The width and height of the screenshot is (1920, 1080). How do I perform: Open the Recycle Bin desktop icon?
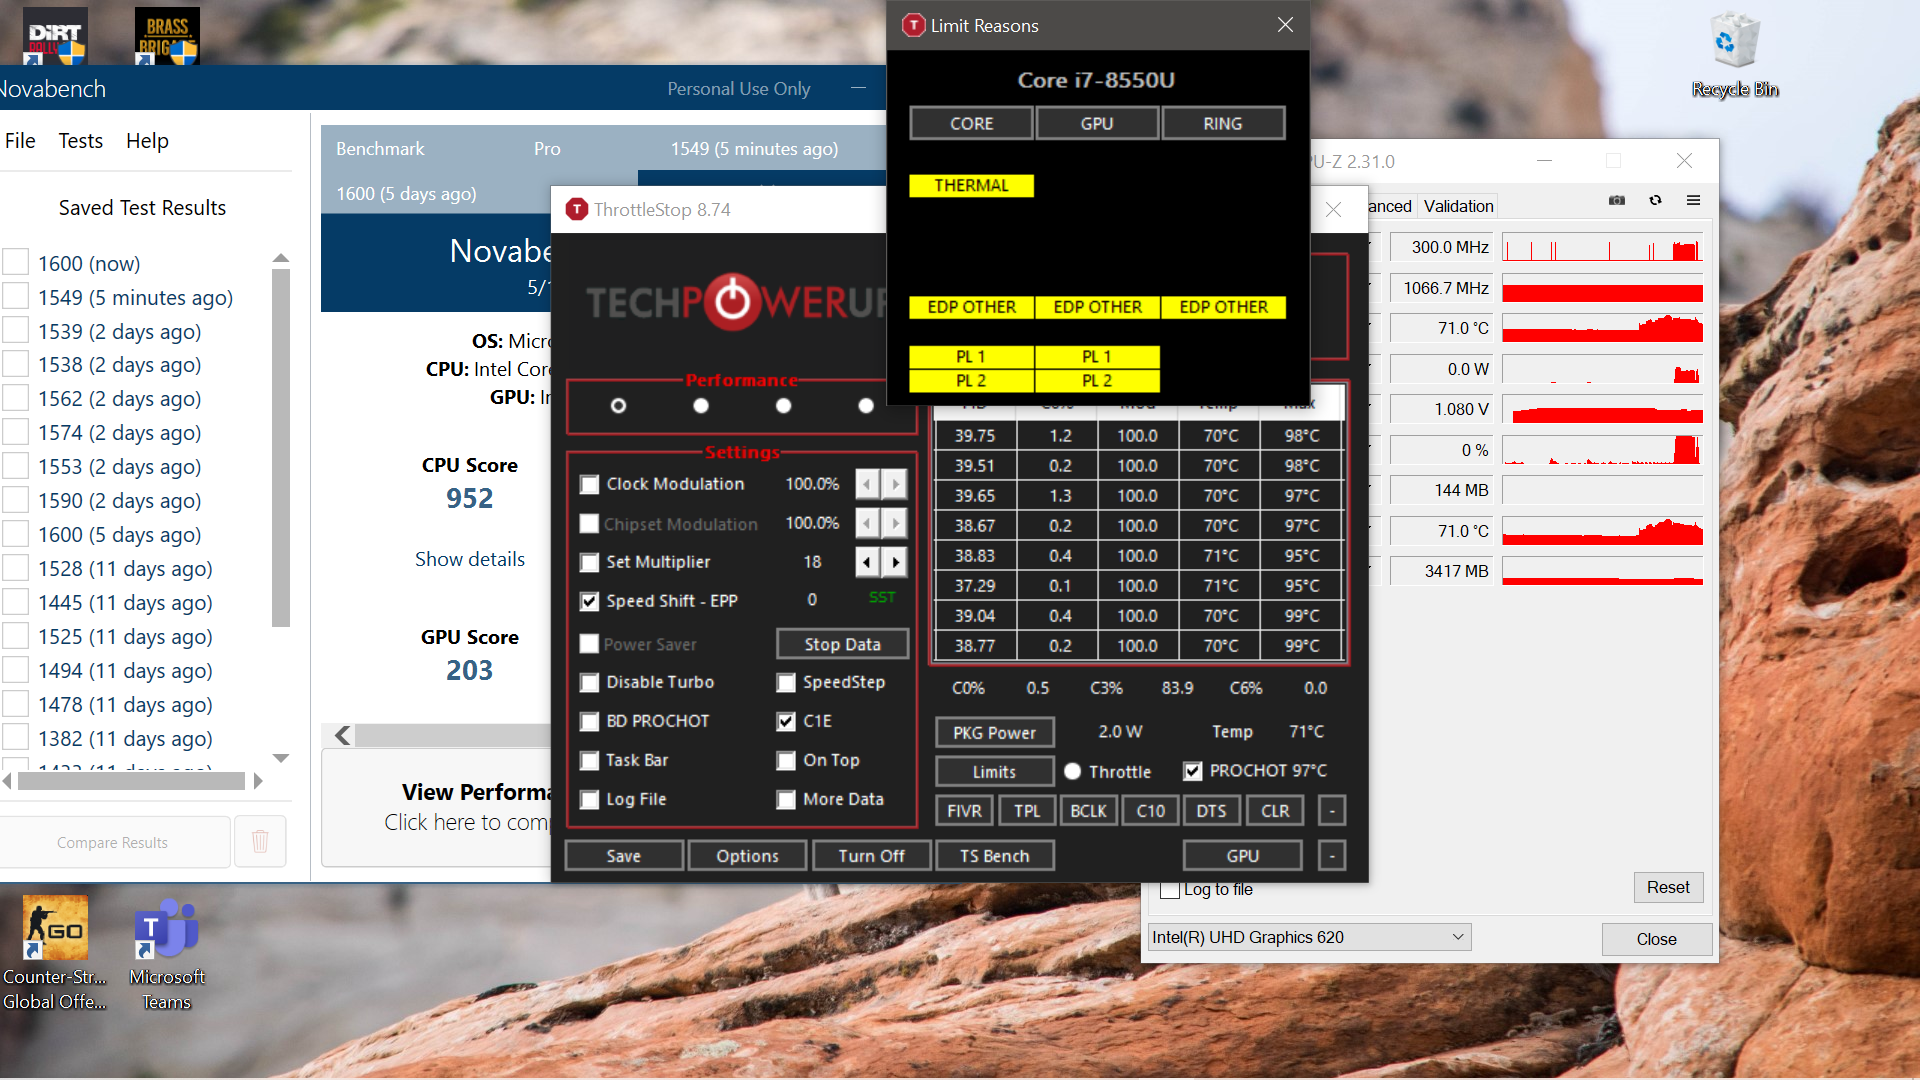click(x=1735, y=55)
